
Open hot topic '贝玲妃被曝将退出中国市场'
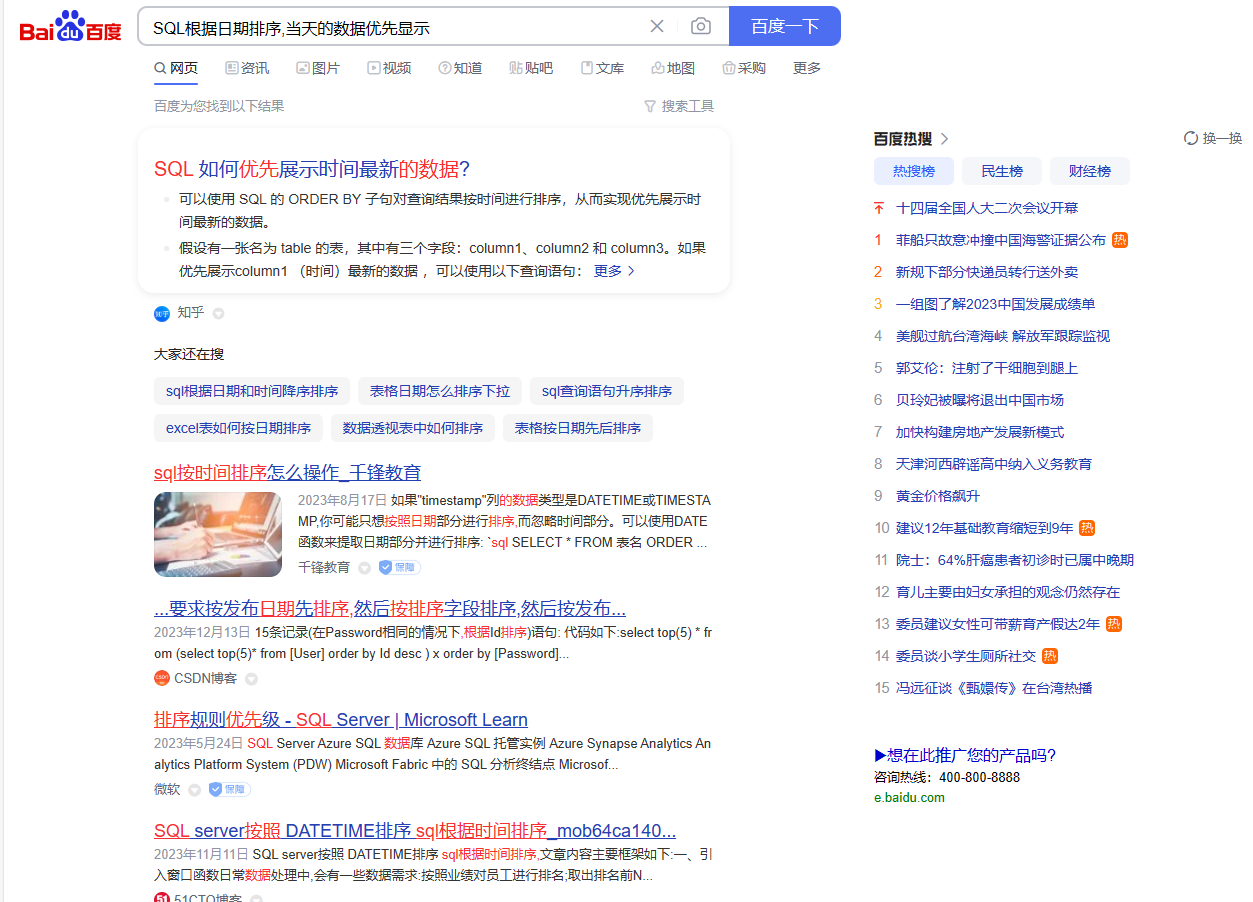(x=980, y=400)
